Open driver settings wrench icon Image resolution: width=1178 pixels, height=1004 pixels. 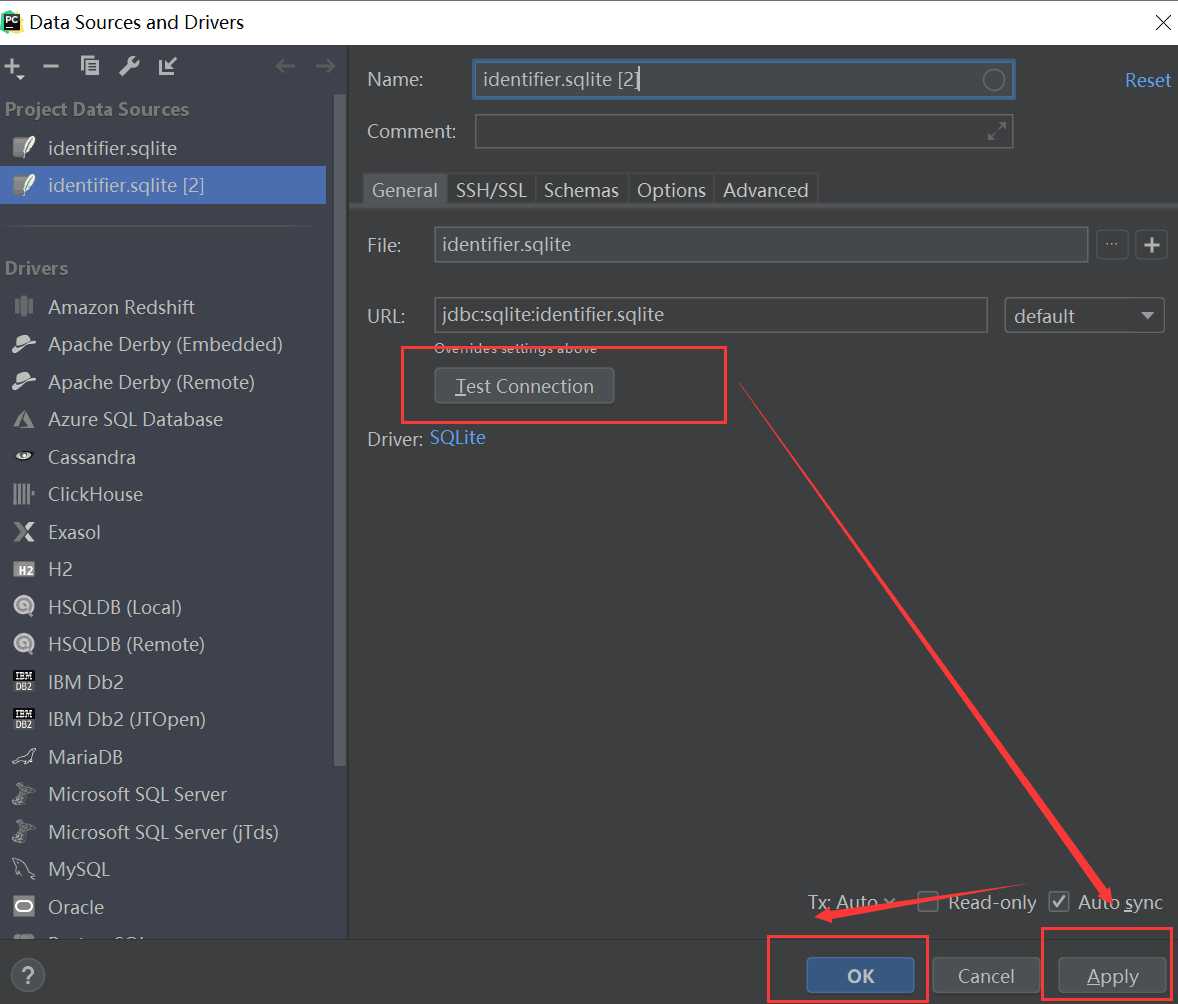129,67
